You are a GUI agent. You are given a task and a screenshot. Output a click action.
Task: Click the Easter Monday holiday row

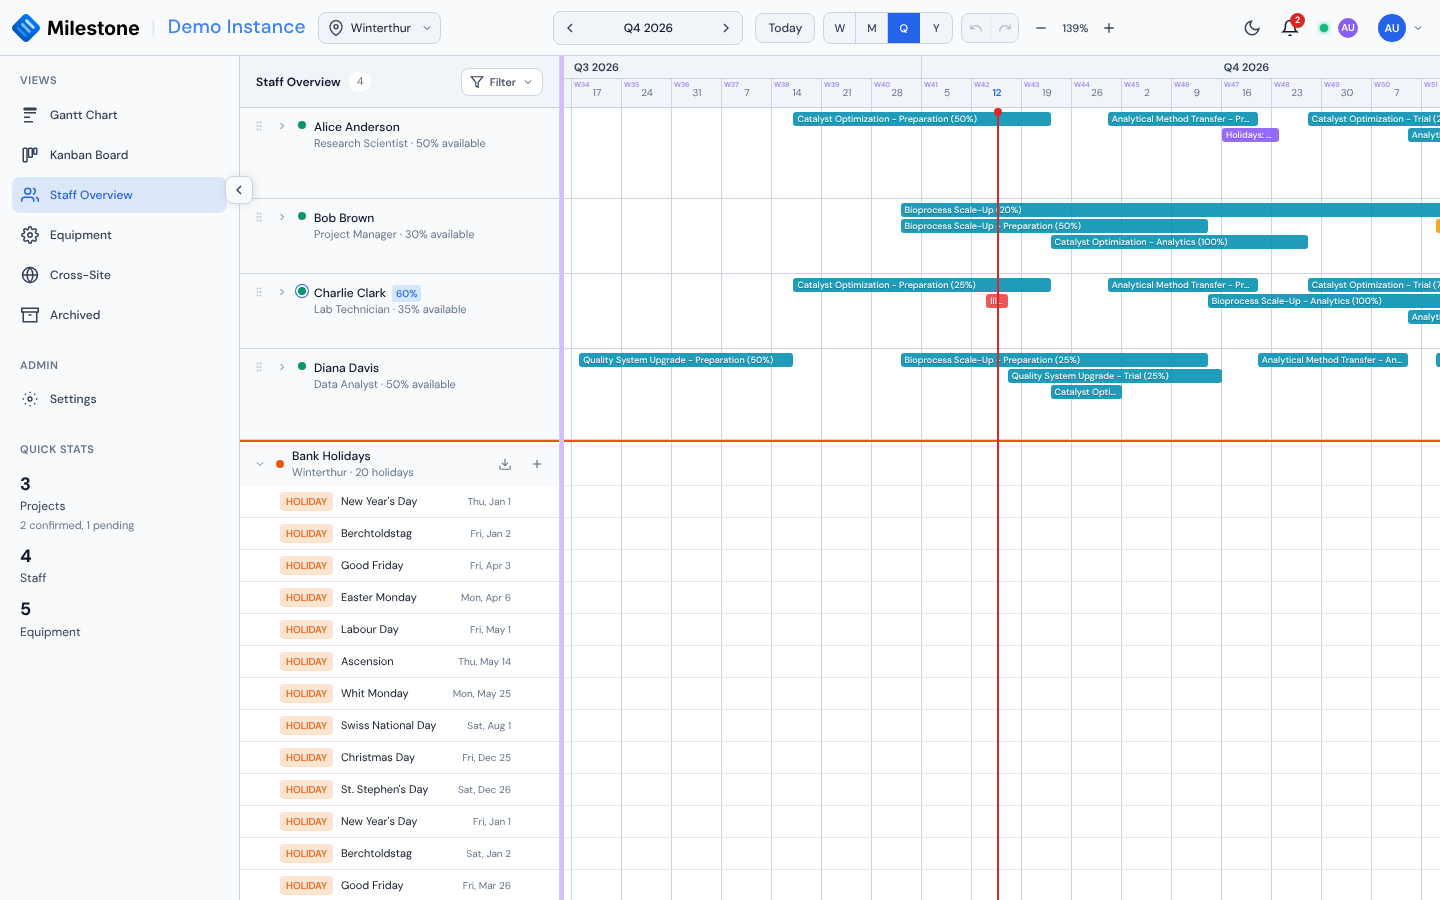tap(400, 598)
